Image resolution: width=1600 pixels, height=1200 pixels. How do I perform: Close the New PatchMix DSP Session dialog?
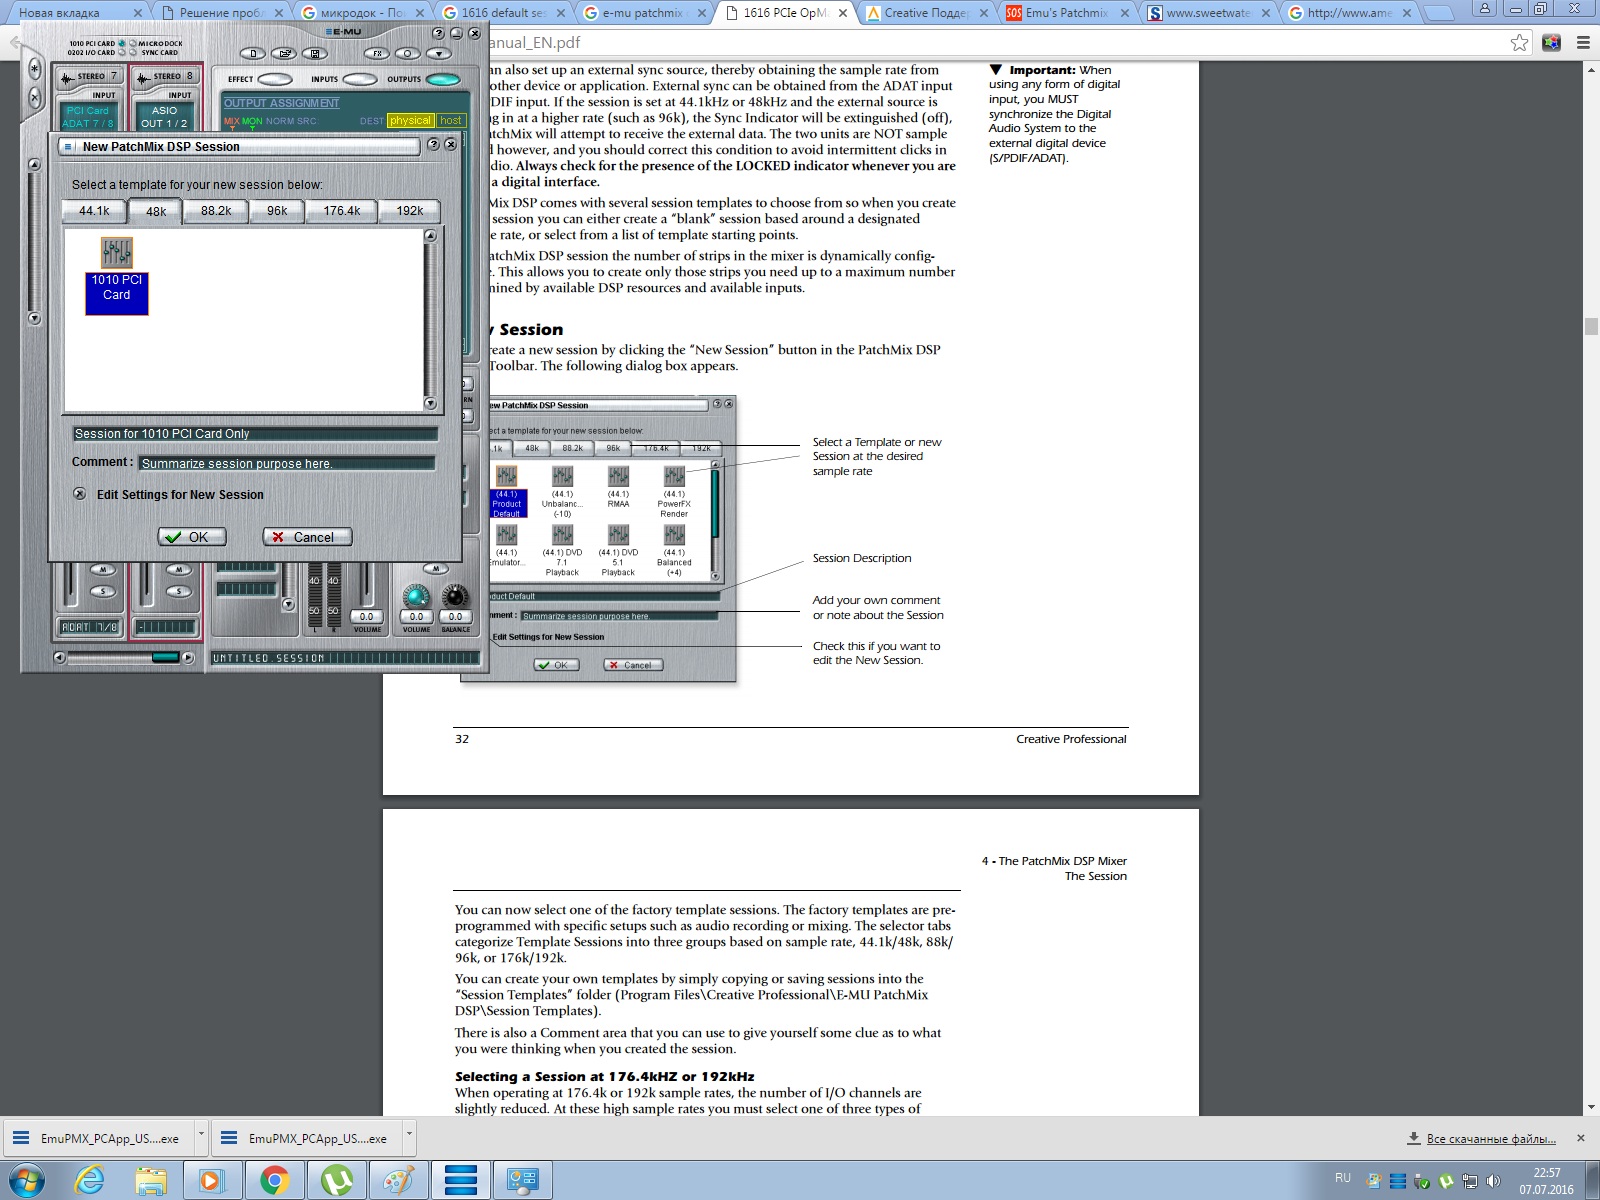451,145
